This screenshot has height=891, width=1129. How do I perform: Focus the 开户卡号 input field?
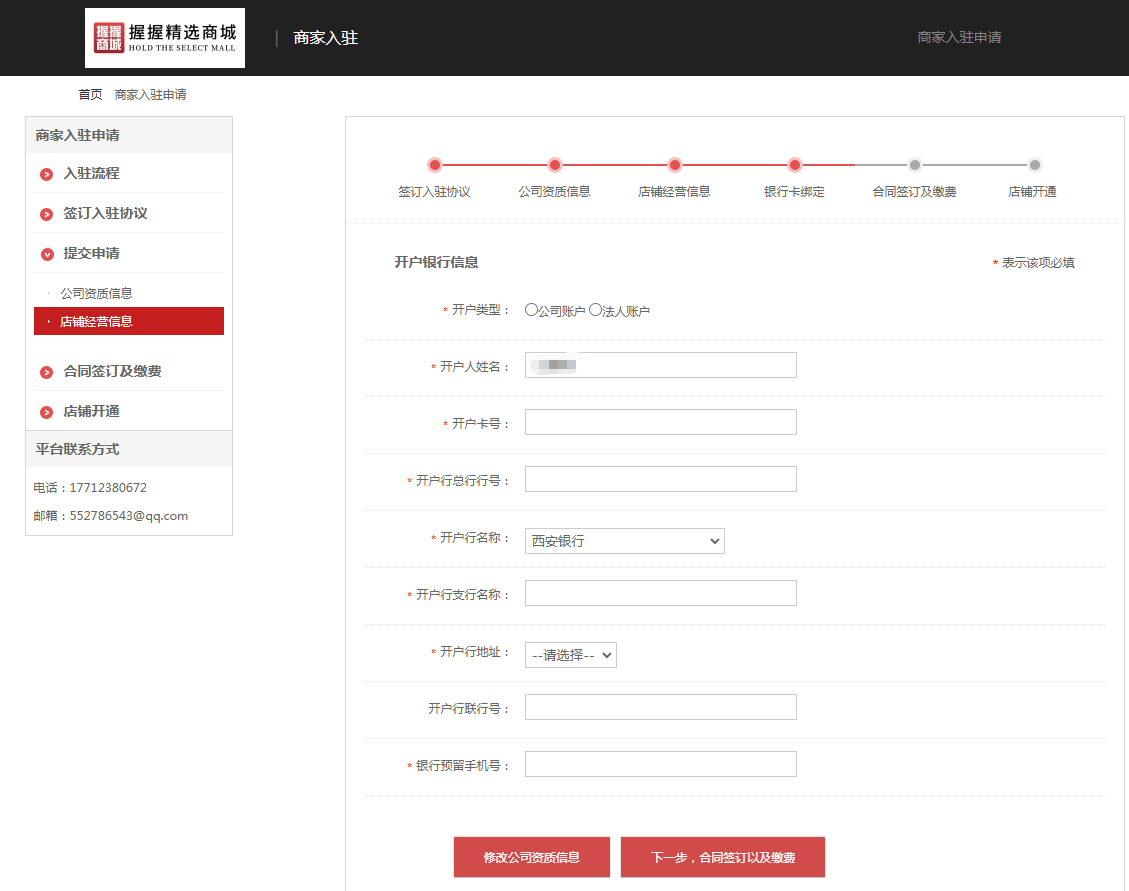[x=660, y=422]
